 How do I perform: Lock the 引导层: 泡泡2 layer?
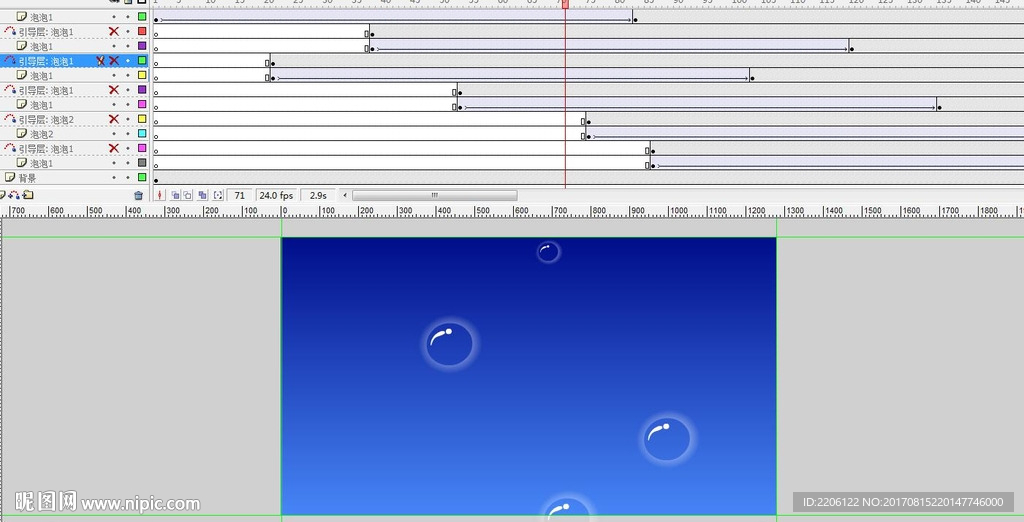click(x=128, y=120)
